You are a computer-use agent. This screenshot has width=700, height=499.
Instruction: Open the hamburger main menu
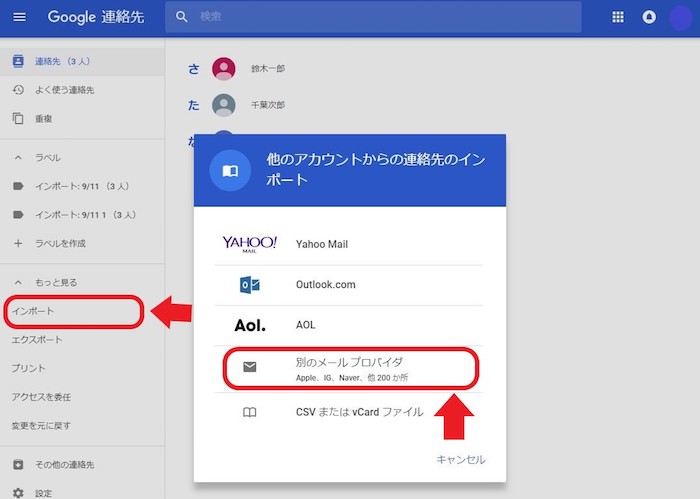pyautogui.click(x=19, y=17)
